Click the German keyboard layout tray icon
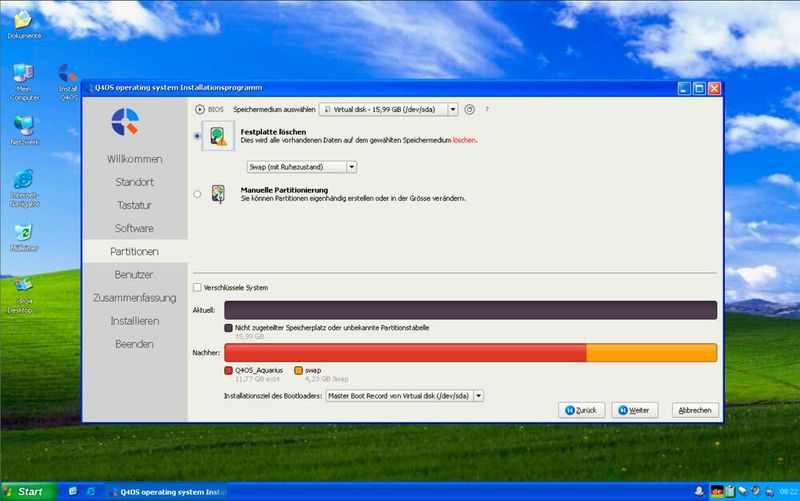The image size is (800, 501). pyautogui.click(x=717, y=491)
